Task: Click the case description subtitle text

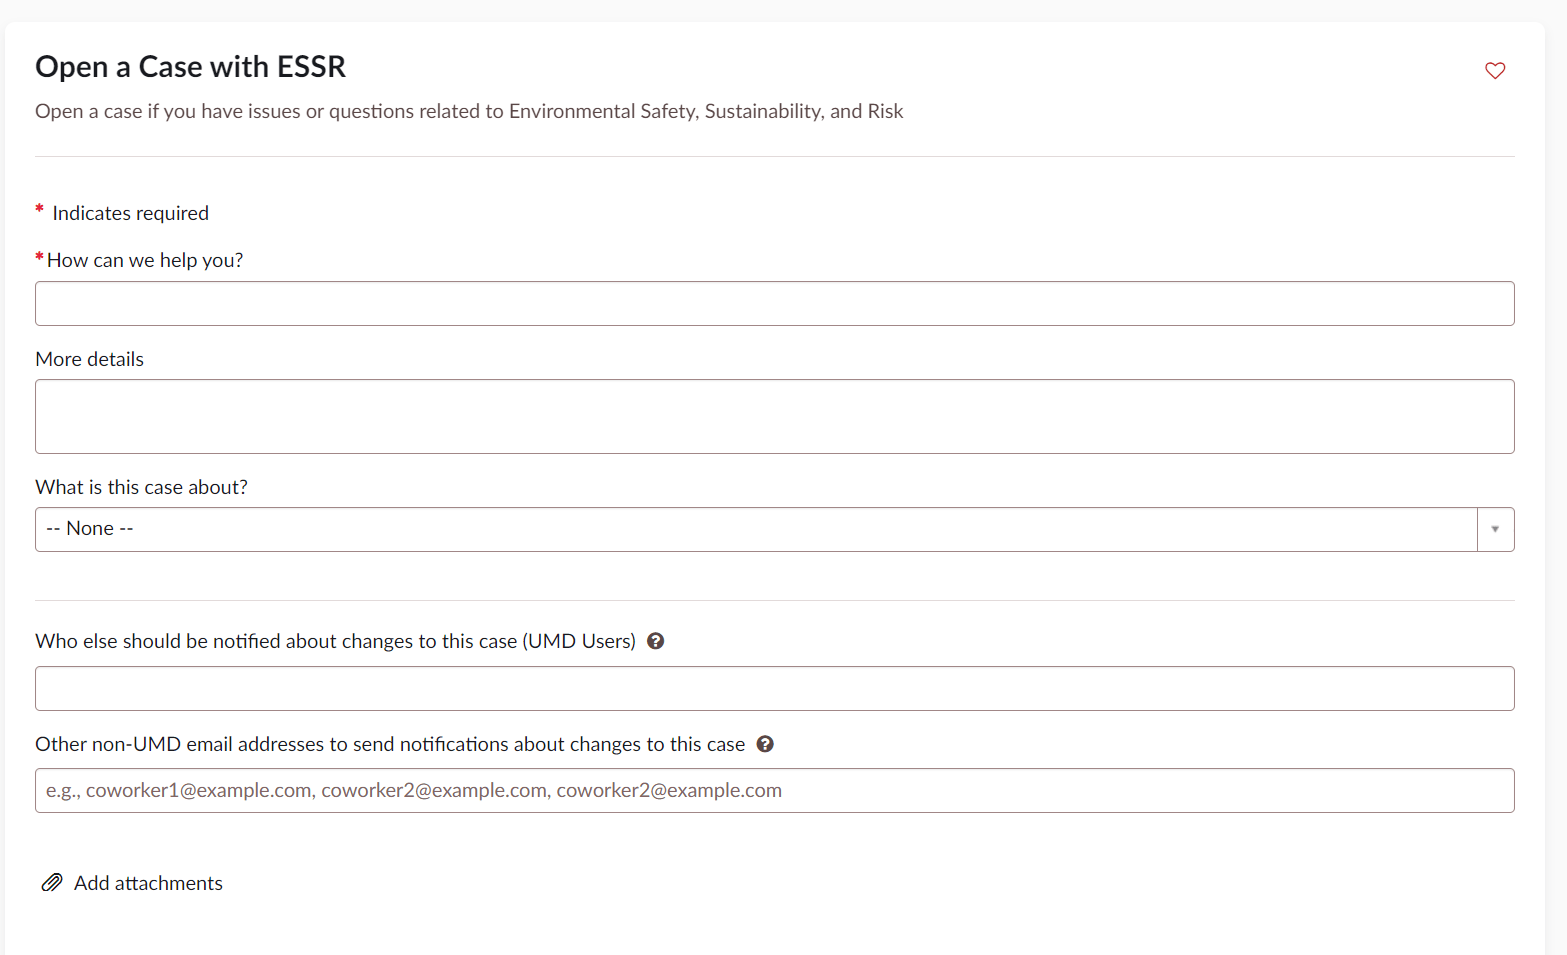Action: pos(469,111)
